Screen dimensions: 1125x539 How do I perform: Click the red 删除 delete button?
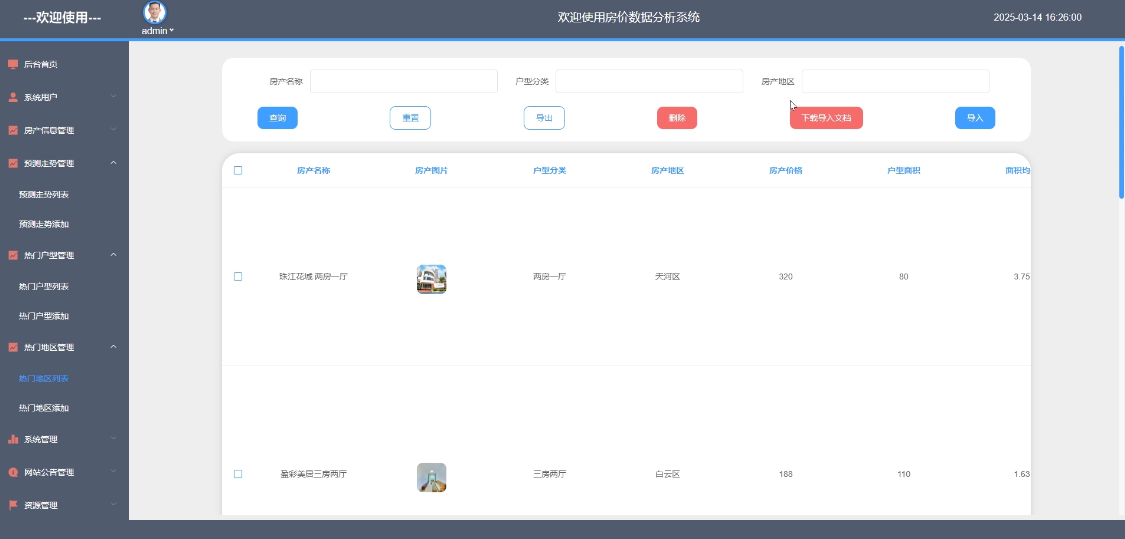click(677, 118)
